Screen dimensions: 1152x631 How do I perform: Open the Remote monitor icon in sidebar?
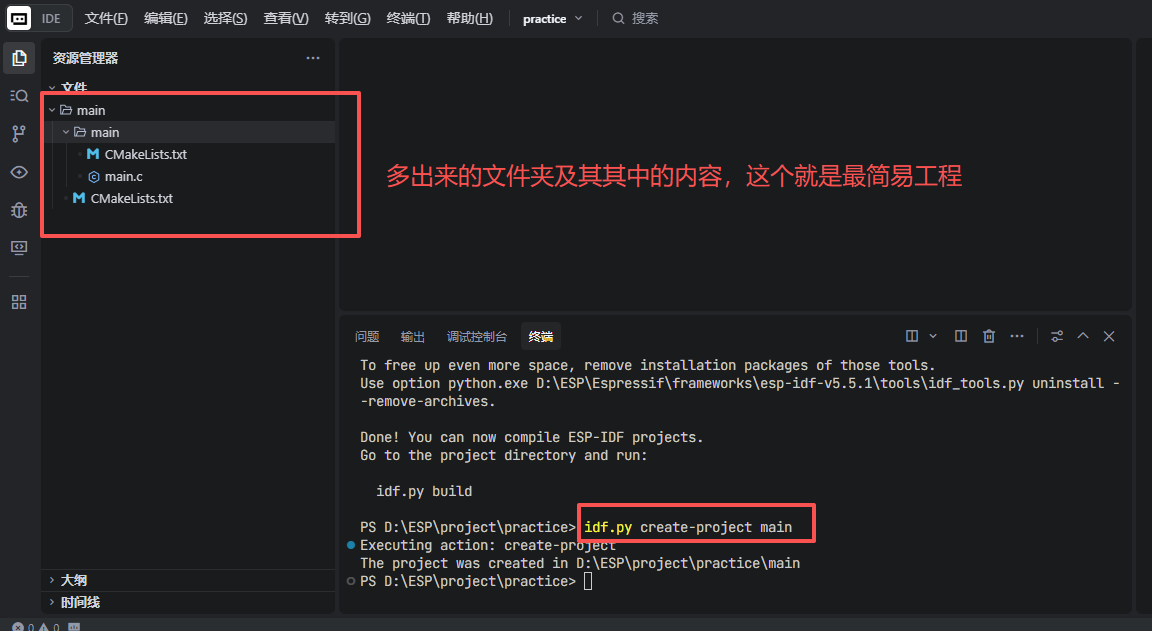click(19, 248)
